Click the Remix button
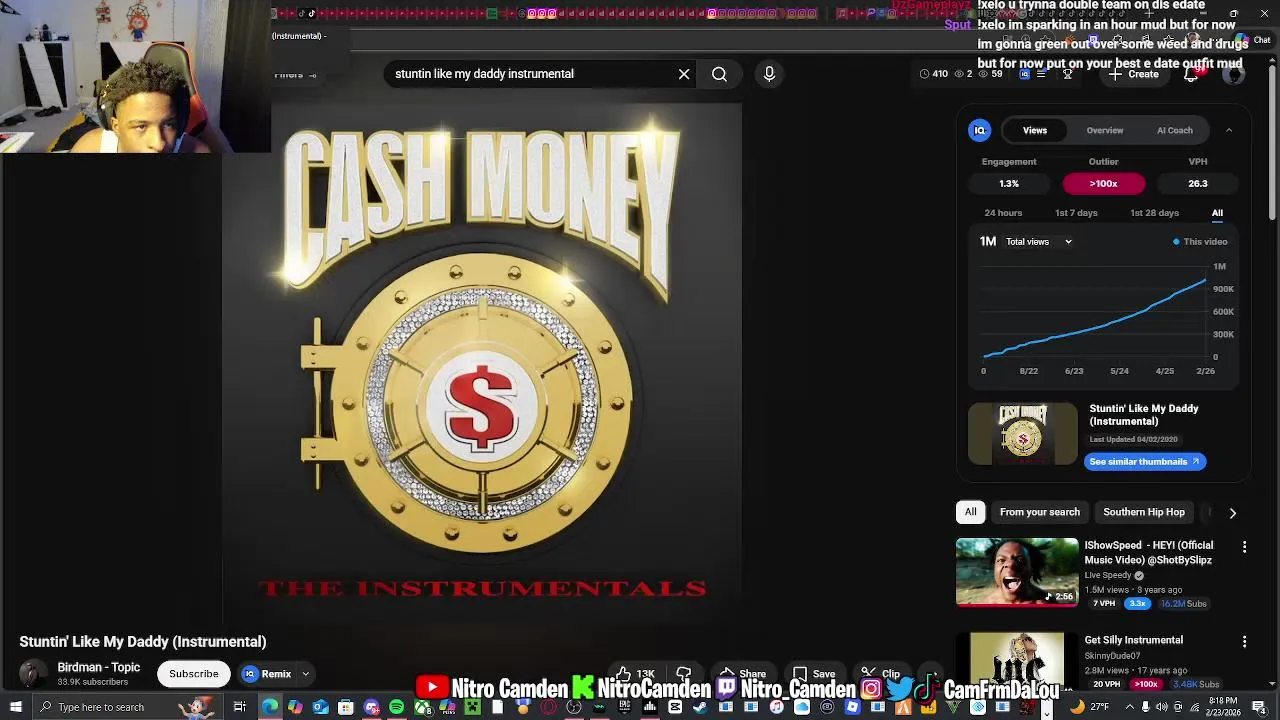 266,674
